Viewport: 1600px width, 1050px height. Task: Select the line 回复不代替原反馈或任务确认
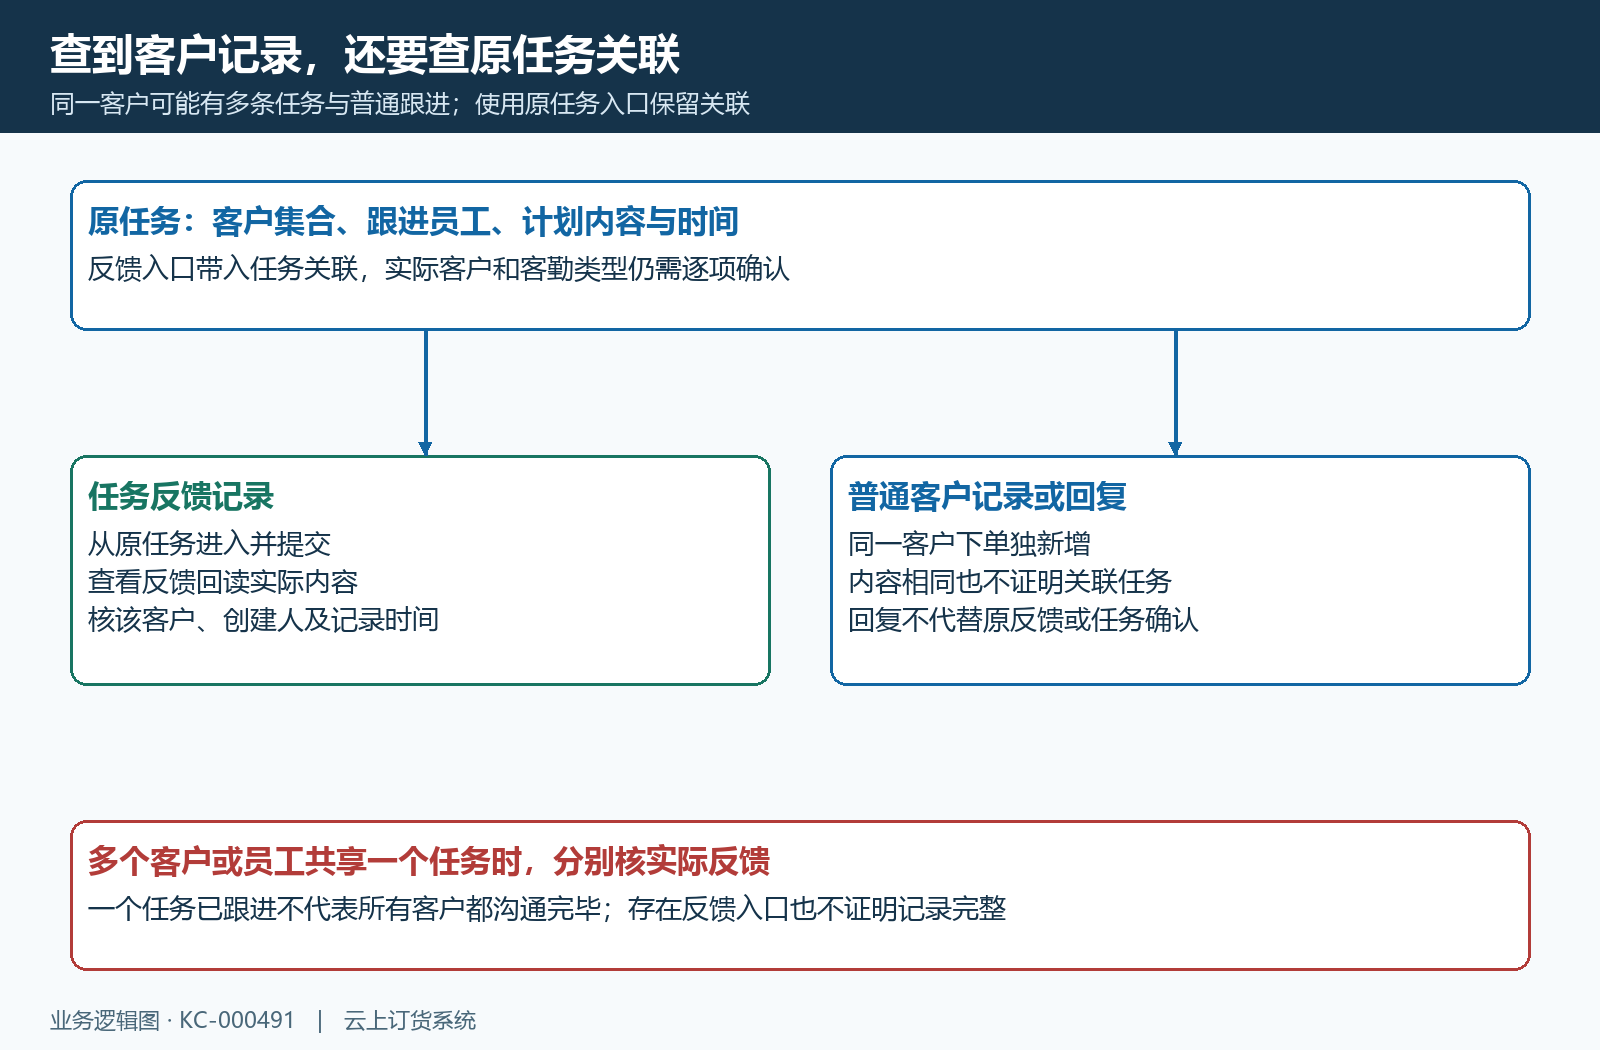[1023, 620]
